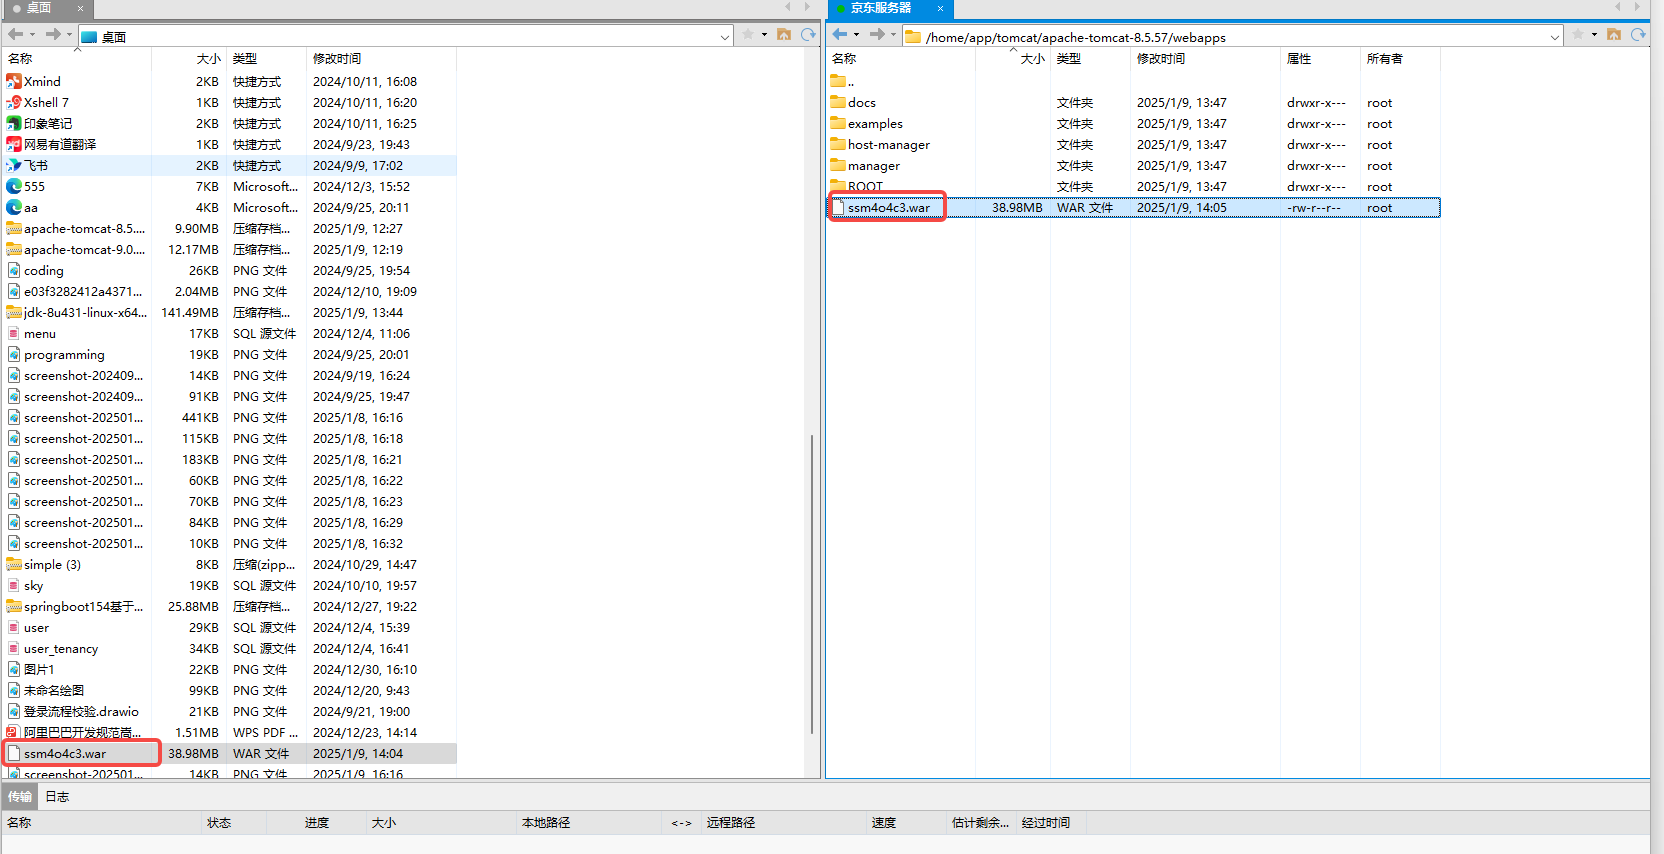Click the bookmark star in remote pane
The image size is (1664, 854).
point(1578,35)
